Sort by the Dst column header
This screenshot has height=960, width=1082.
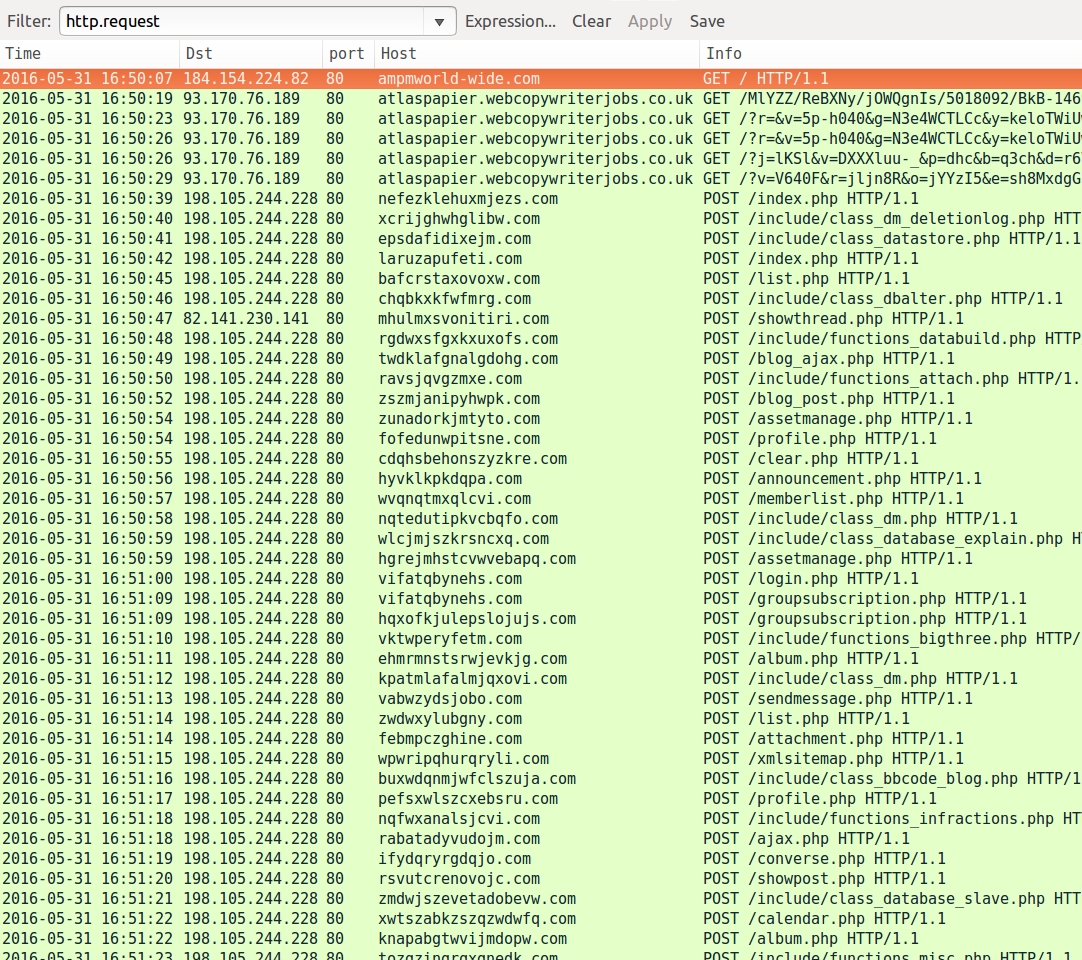(250, 53)
